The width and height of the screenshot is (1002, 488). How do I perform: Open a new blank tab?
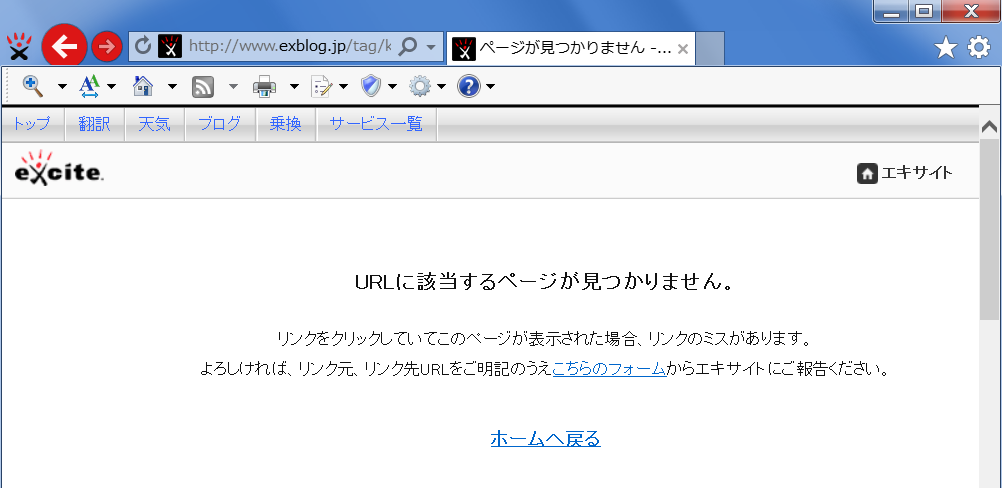point(709,48)
